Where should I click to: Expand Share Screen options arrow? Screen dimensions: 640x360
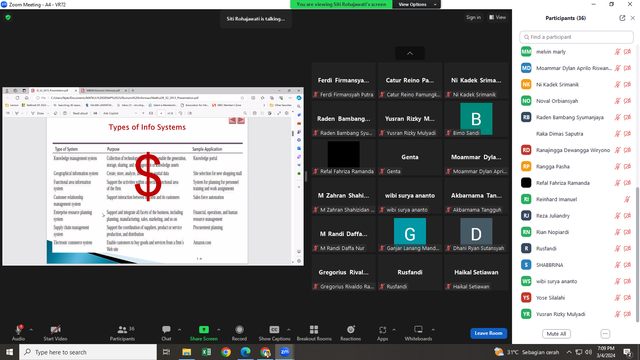point(219,329)
